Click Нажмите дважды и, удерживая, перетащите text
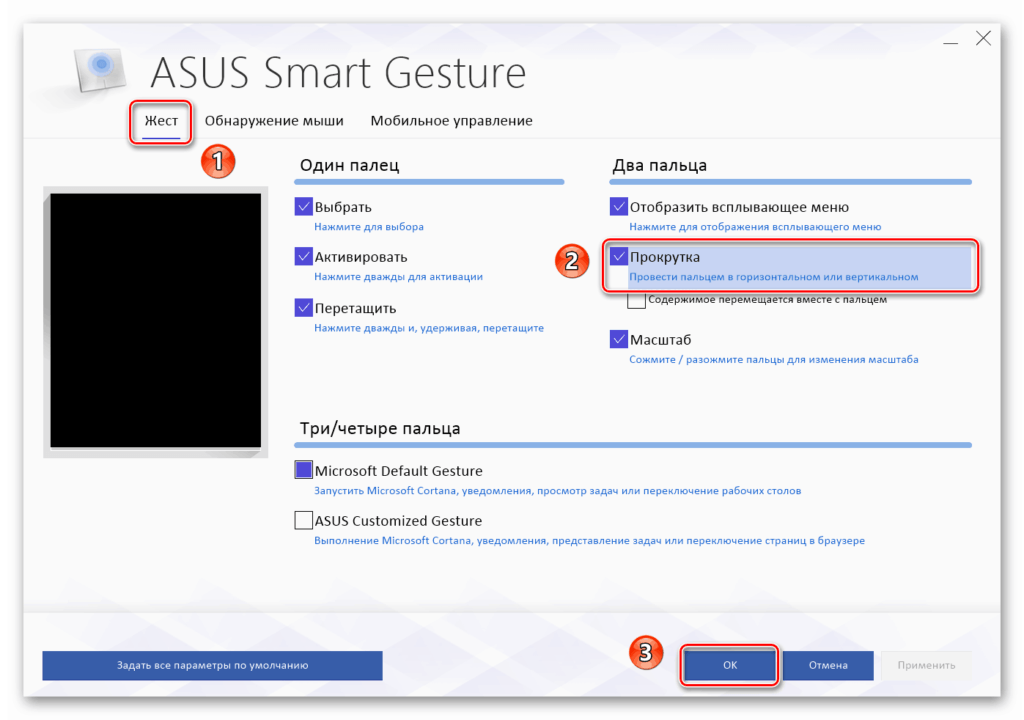This screenshot has width=1024, height=720. click(x=429, y=328)
